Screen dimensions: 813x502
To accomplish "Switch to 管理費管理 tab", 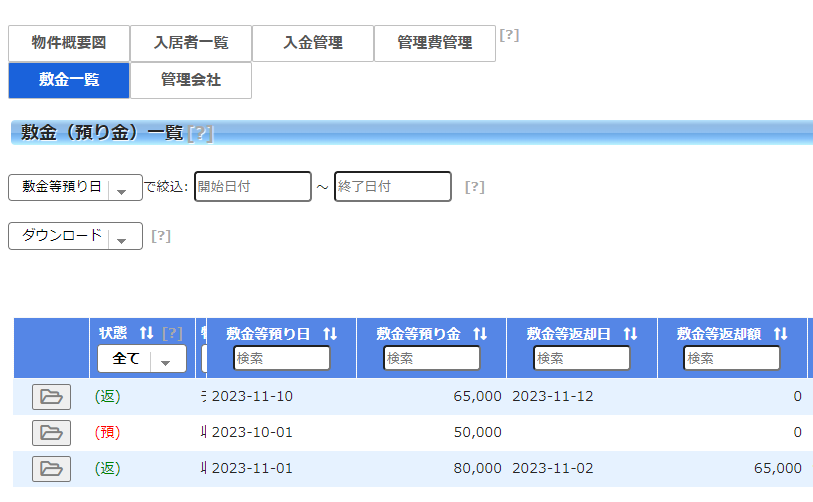I will 434,43.
